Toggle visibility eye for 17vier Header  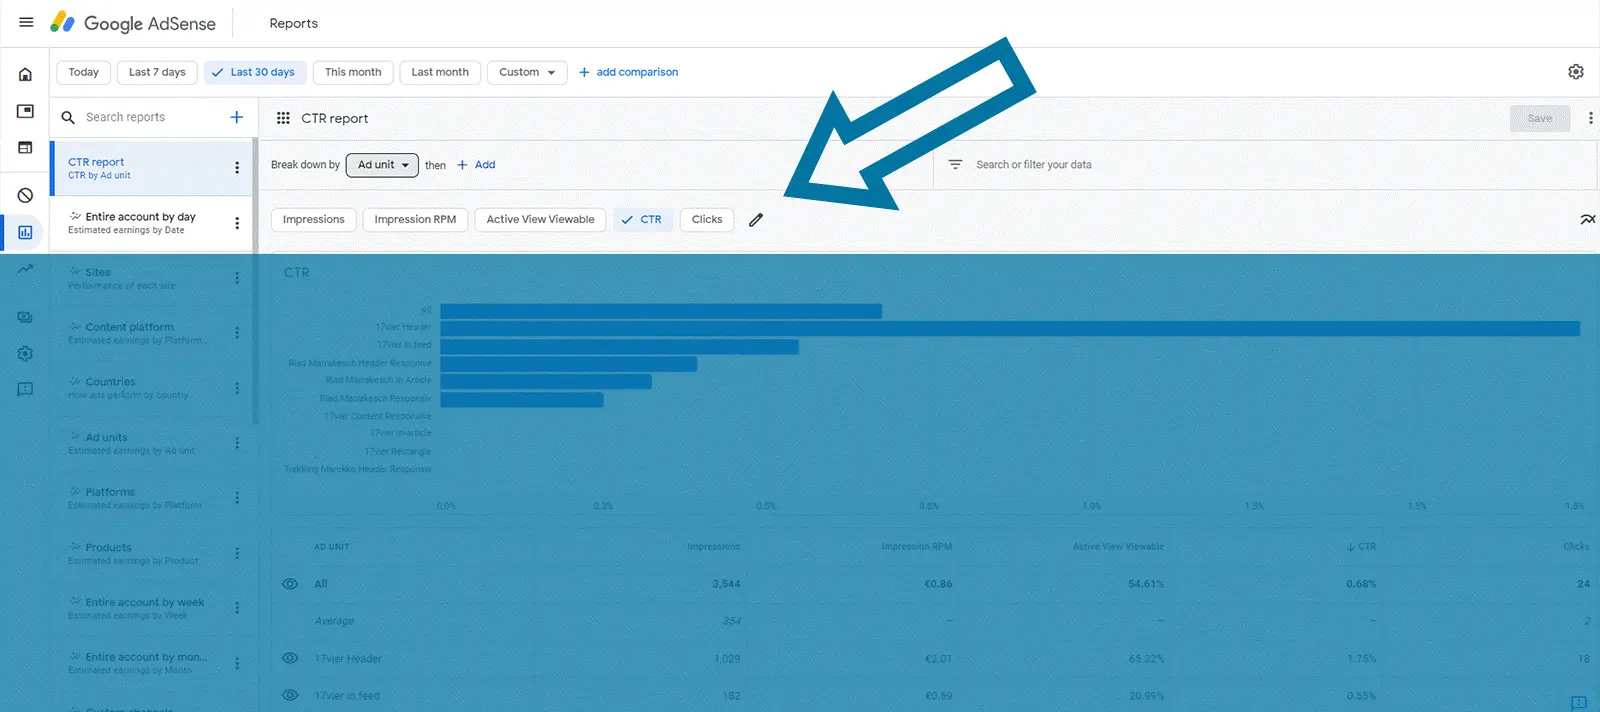pyautogui.click(x=290, y=658)
